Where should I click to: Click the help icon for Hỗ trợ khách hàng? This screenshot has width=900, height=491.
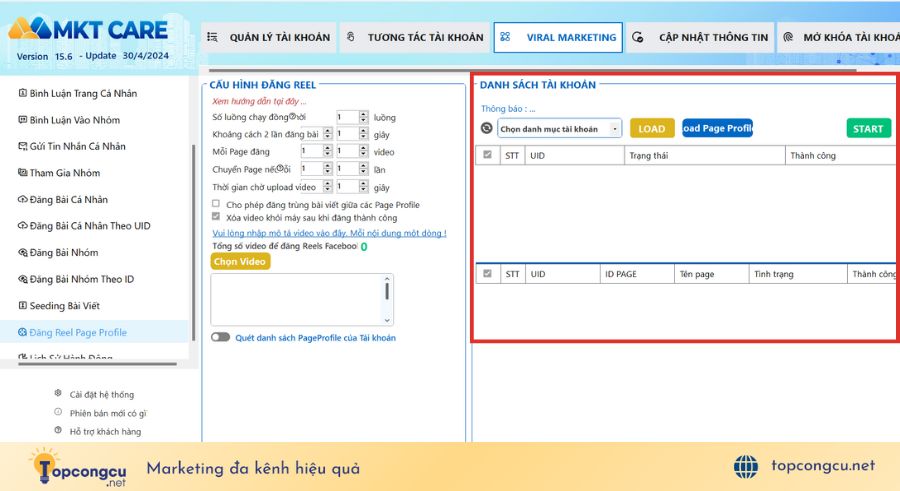(x=58, y=430)
